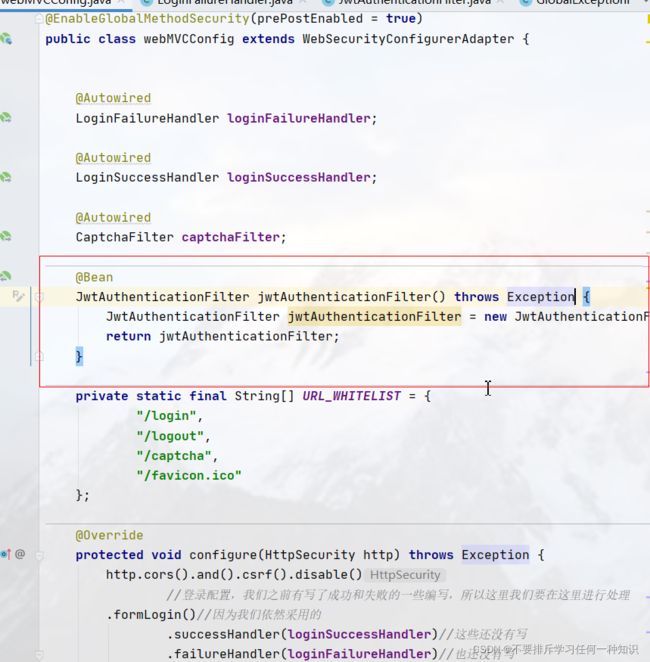Image resolution: width=650 pixels, height=662 pixels.
Task: Click the loginFailureHandler field name
Action: [x=298, y=118]
